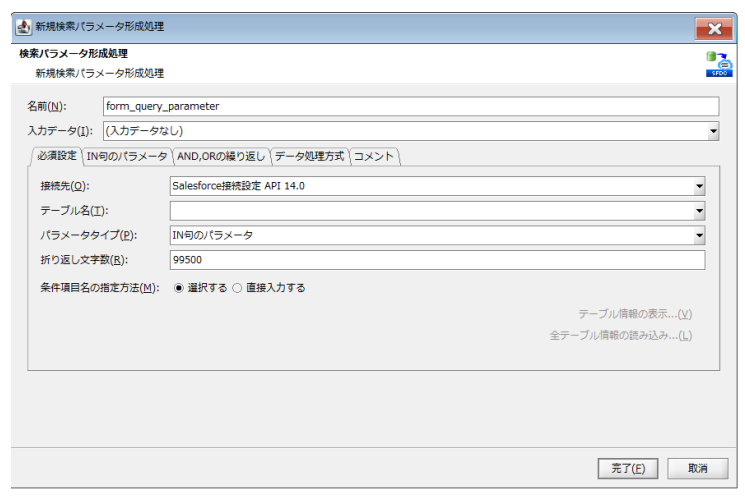This screenshot has width=745, height=498.
Task: Select the 選択する radio button
Action: click(x=180, y=288)
